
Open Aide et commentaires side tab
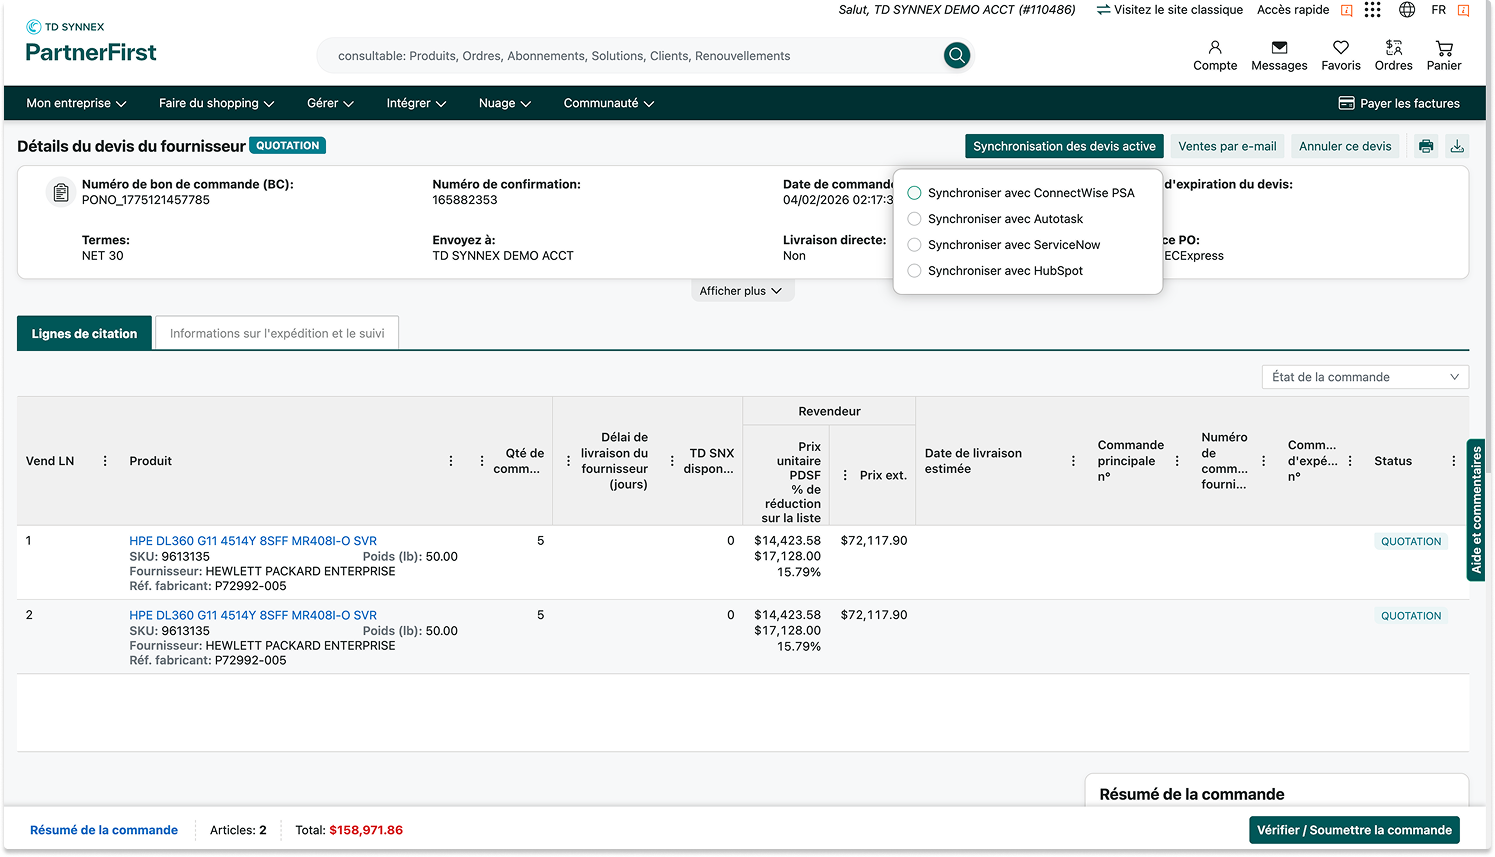coord(1476,510)
